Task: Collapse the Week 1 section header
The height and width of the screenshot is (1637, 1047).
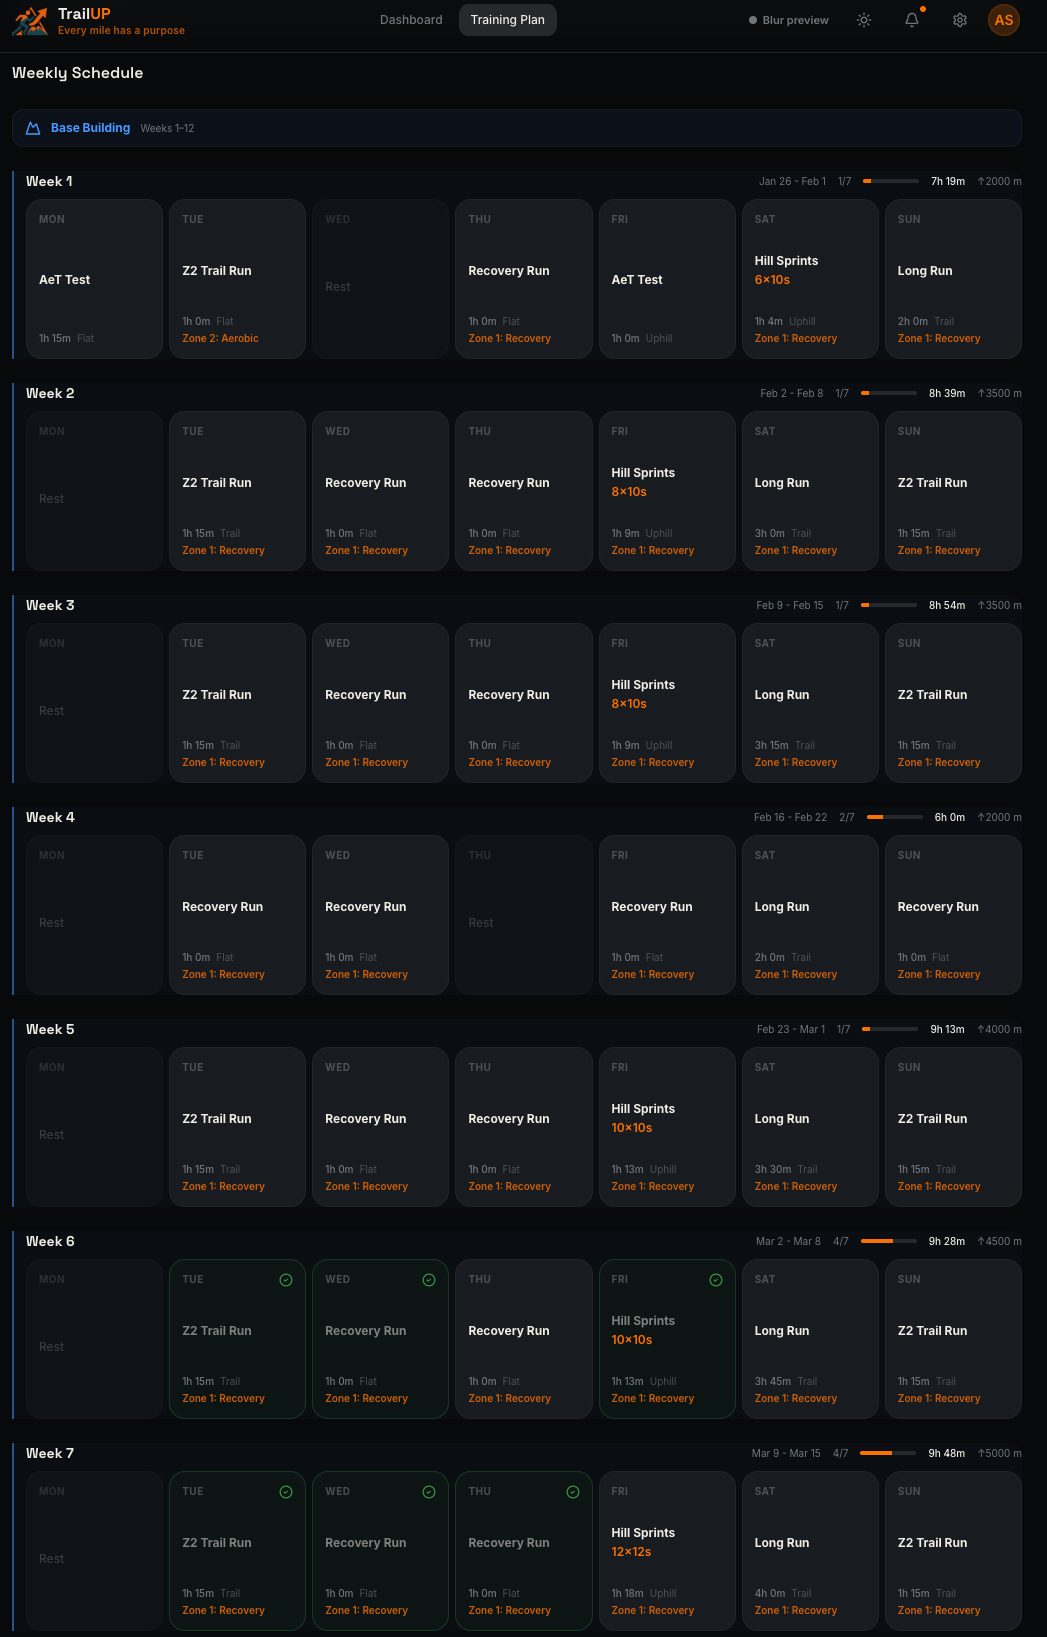Action: [49, 181]
